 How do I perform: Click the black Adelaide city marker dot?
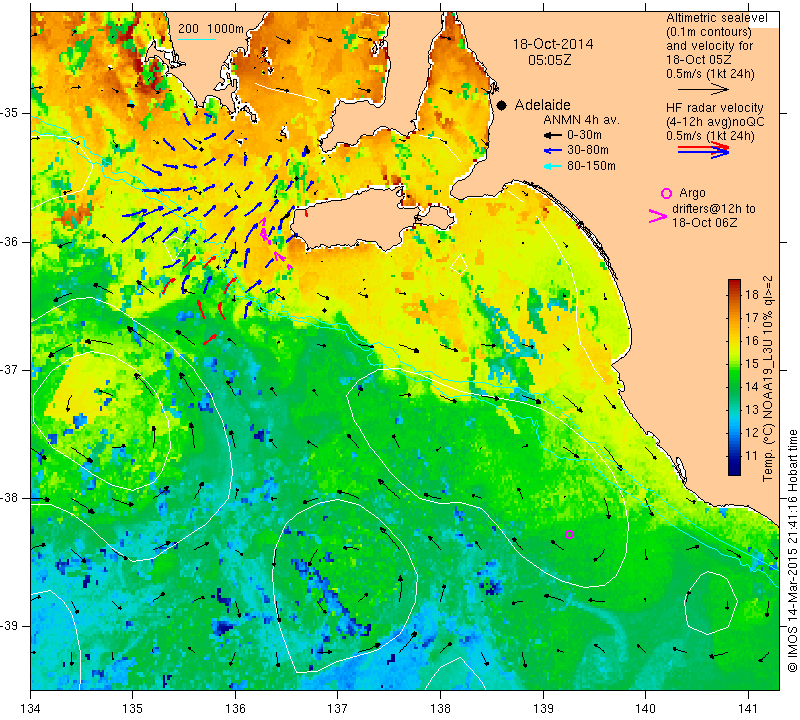pyautogui.click(x=502, y=105)
